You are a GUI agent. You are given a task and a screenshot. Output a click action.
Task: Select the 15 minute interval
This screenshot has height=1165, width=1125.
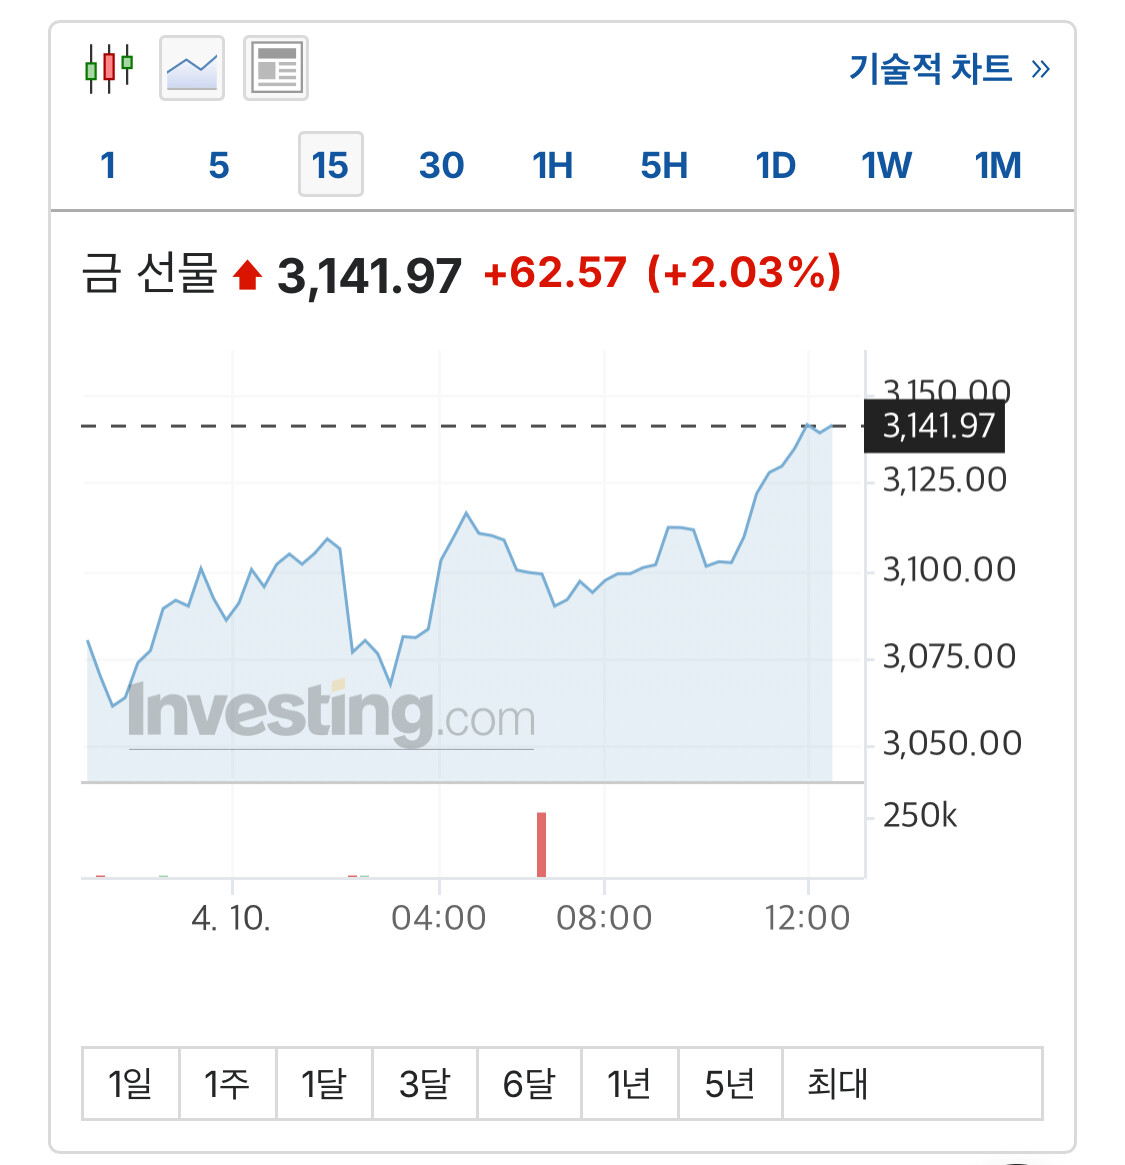point(330,165)
